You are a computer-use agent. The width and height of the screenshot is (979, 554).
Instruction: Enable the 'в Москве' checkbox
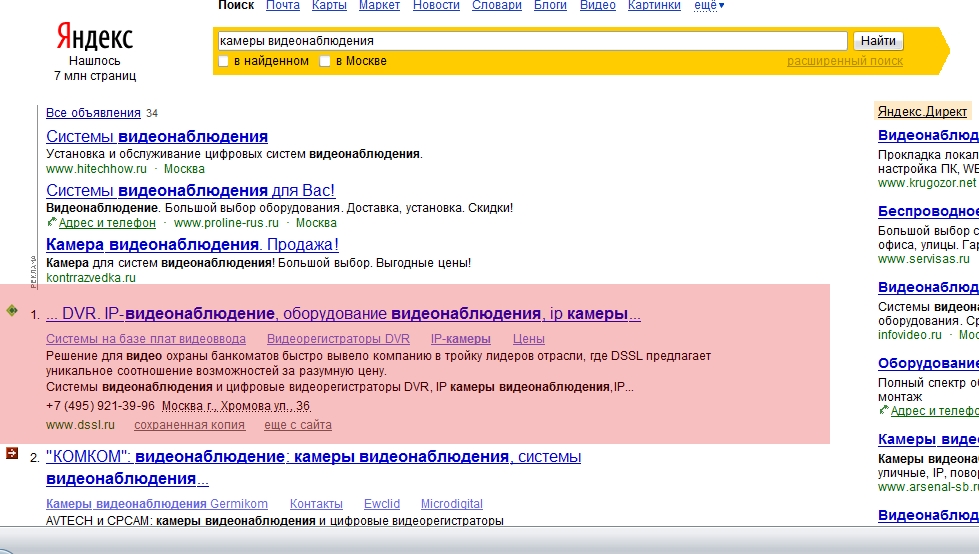[325, 61]
